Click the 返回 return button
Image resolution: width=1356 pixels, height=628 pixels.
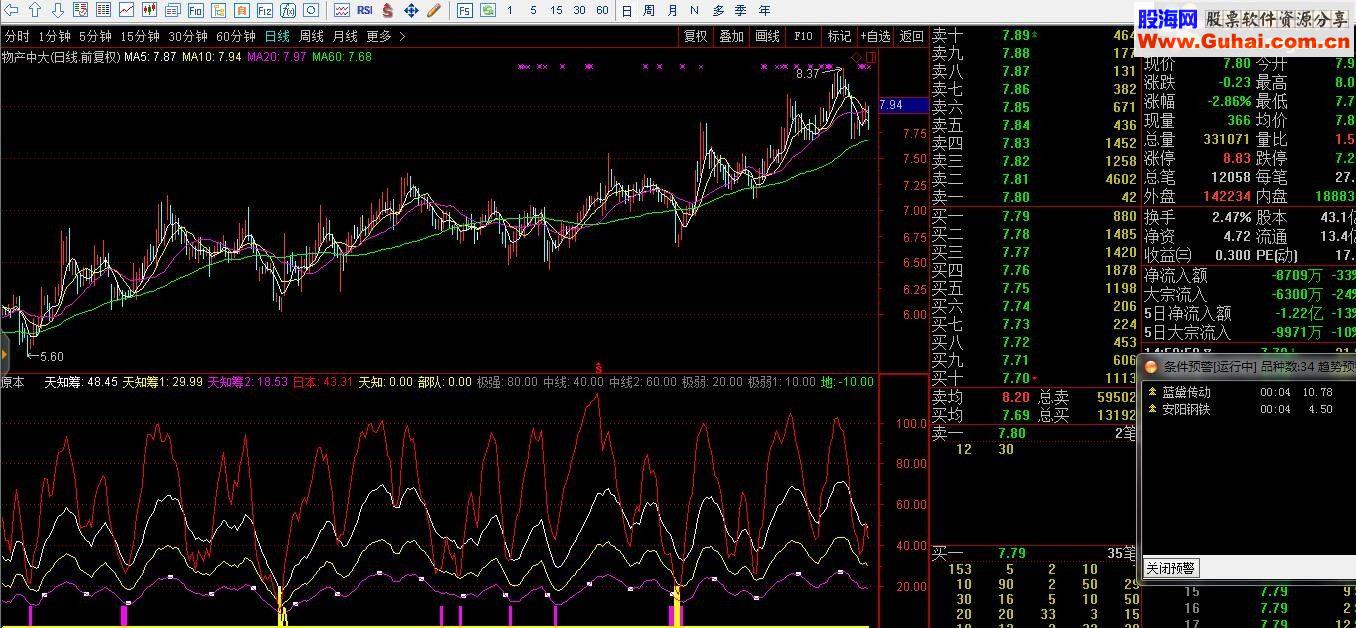click(911, 36)
